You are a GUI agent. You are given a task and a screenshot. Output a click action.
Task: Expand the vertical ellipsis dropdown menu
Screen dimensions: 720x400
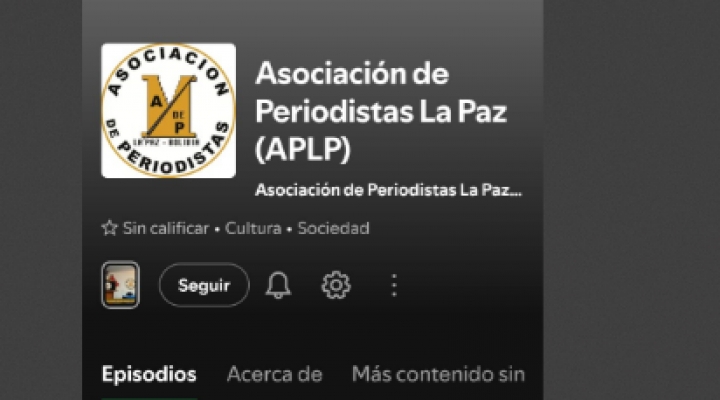[394, 285]
